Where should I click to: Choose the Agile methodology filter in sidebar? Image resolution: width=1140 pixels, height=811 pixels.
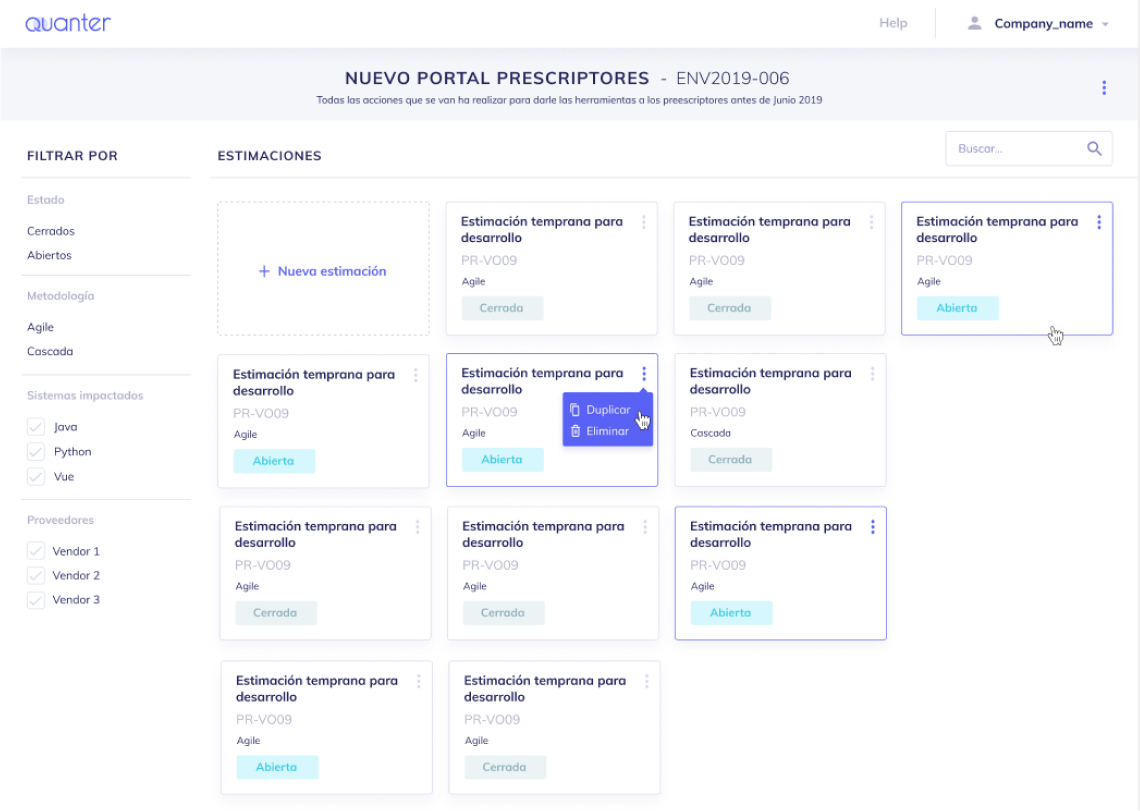41,327
